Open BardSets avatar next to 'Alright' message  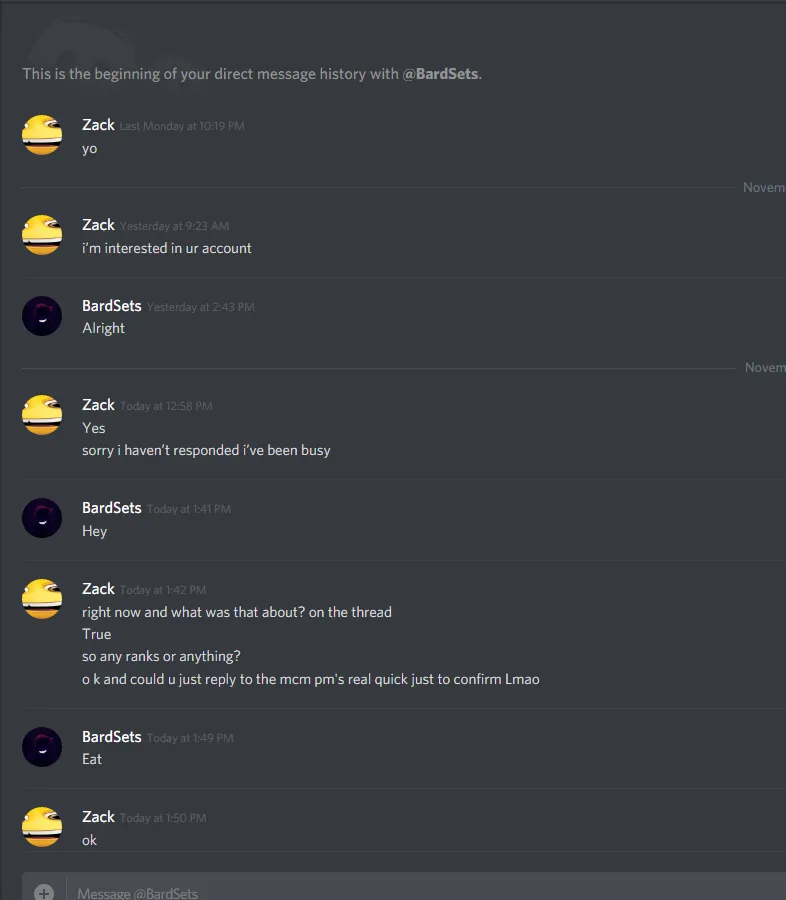point(42,316)
